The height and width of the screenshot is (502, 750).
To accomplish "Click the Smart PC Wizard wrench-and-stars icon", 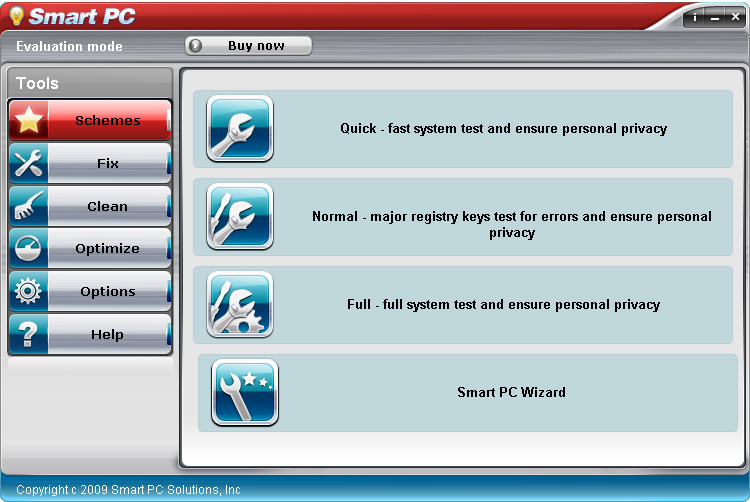I will [x=244, y=392].
